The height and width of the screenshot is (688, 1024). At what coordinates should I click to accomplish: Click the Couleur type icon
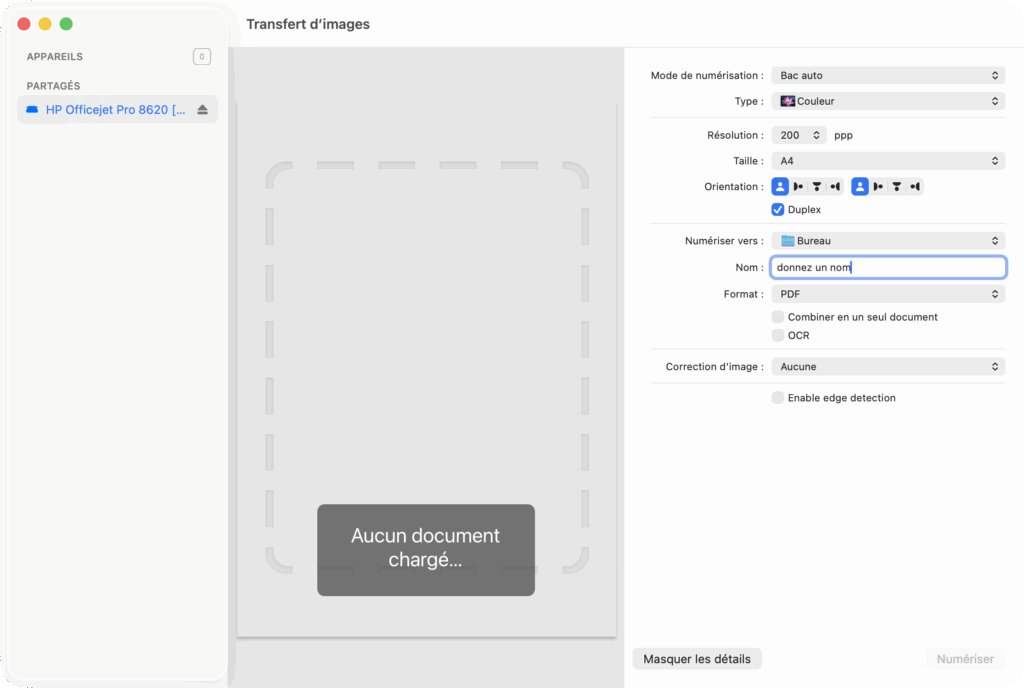[x=787, y=101]
